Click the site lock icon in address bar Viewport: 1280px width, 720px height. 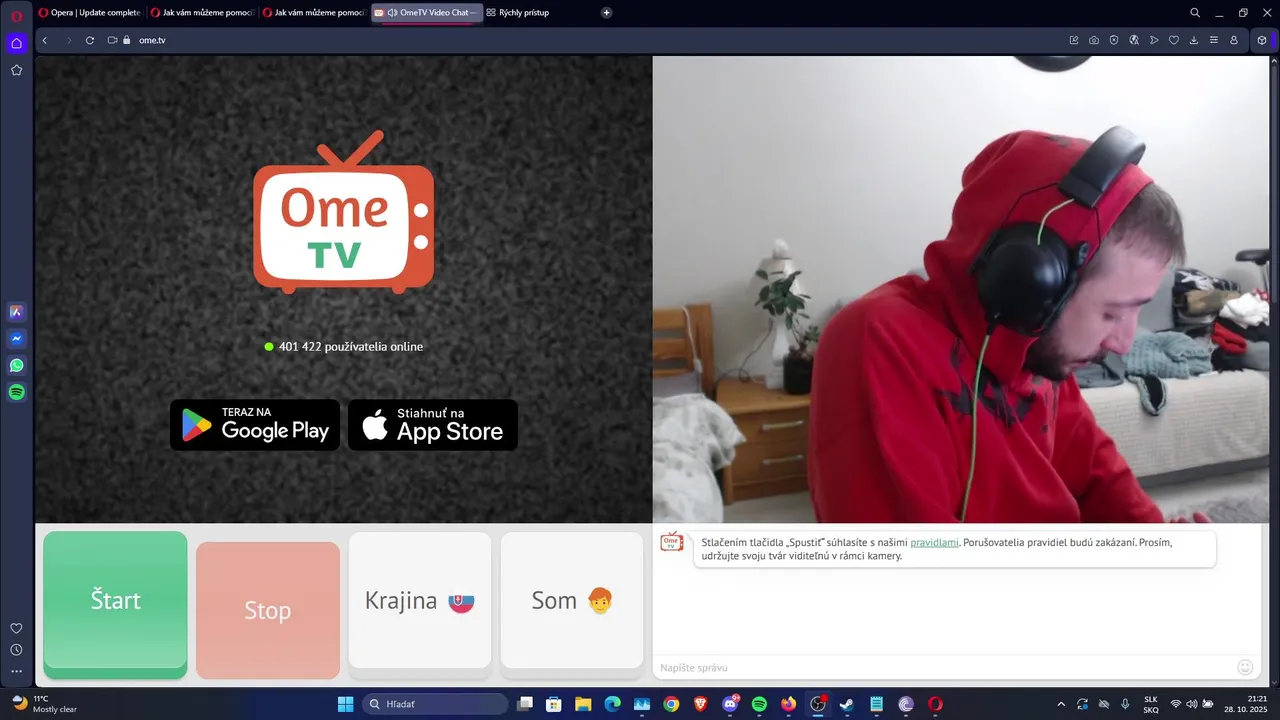pyautogui.click(x=127, y=40)
